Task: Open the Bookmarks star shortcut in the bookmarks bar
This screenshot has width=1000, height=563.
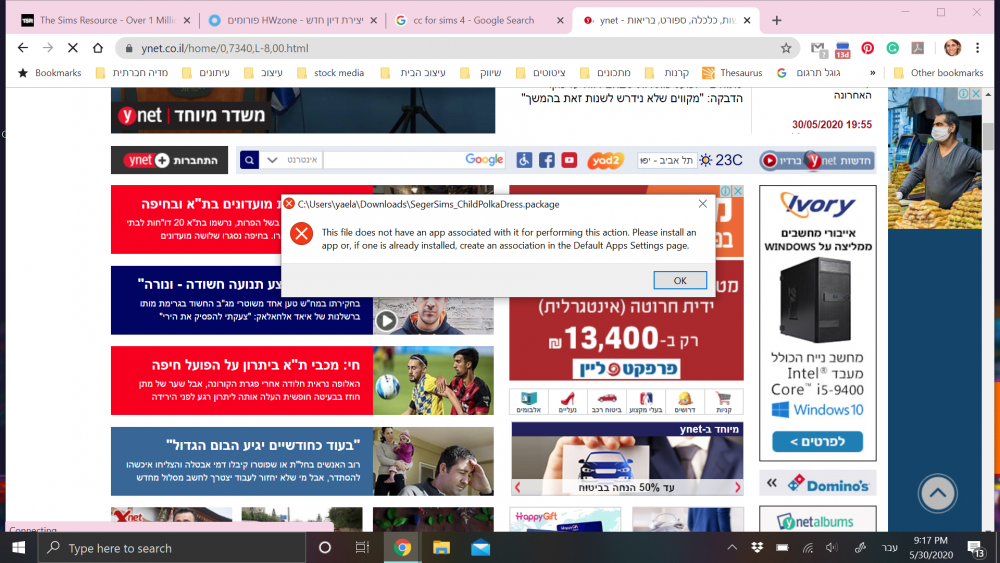Action: tap(50, 73)
